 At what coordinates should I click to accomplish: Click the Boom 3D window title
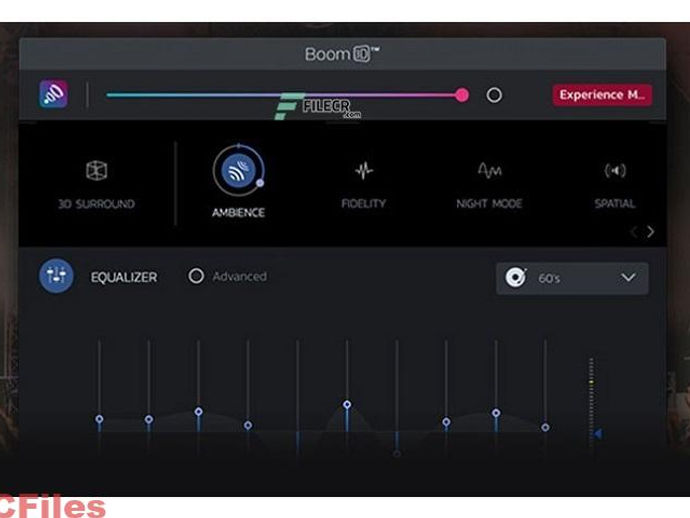[x=342, y=54]
